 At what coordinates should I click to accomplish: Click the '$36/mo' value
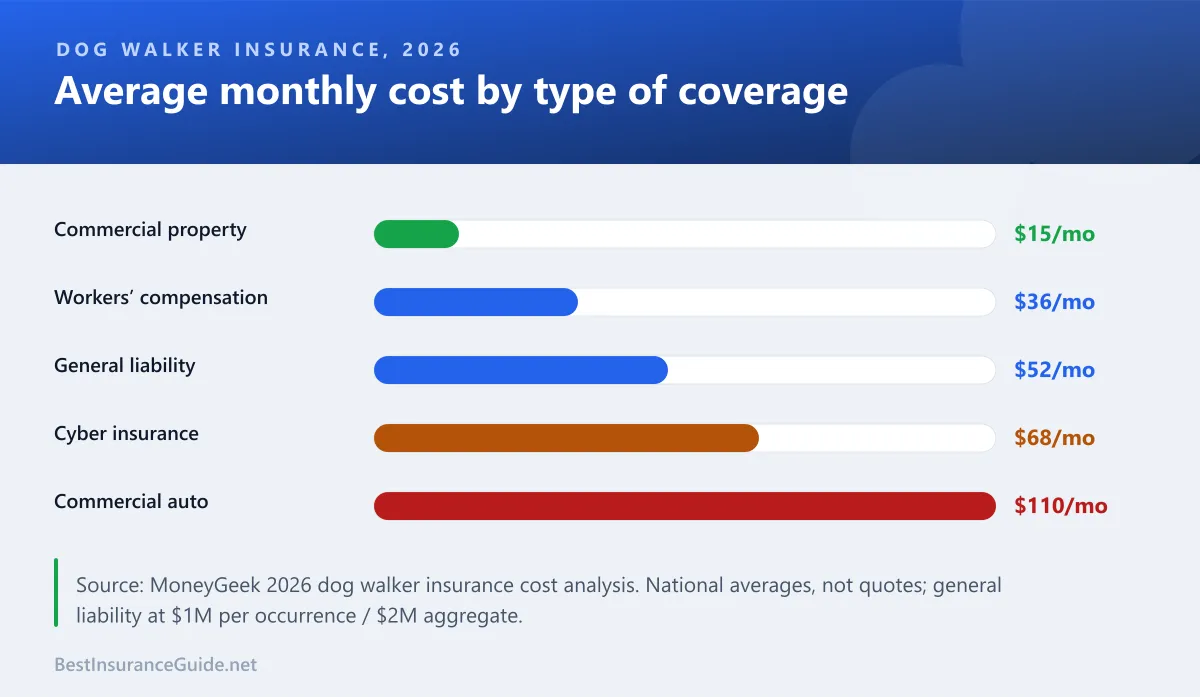[1055, 302]
